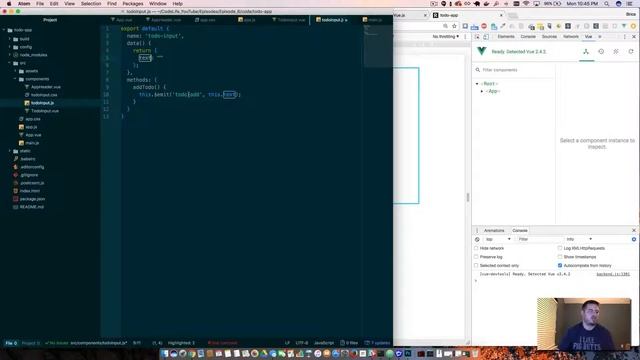
Task: Click the zoom magnifier icon in address bar
Action: point(445,26)
